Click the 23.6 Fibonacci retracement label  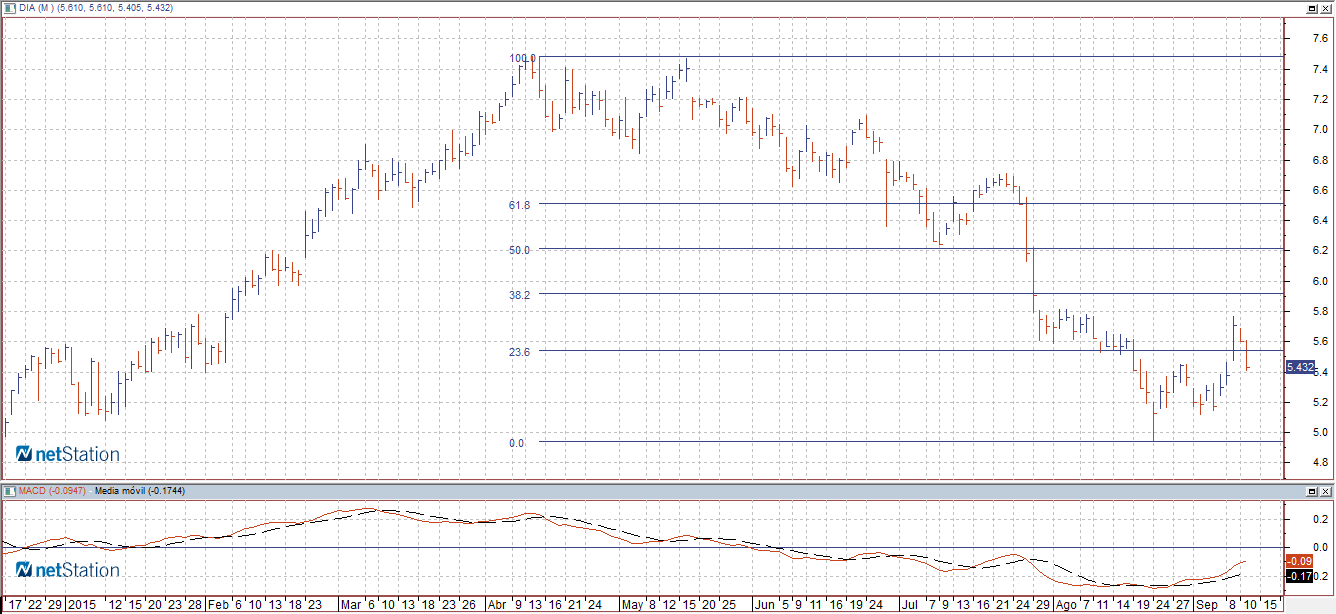tap(519, 352)
